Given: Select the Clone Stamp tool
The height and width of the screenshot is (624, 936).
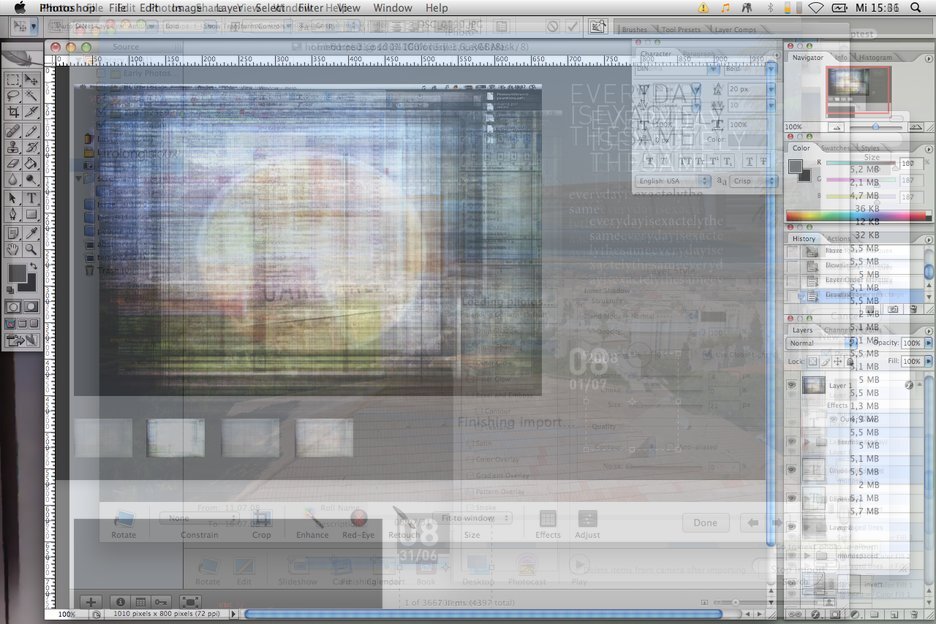Looking at the screenshot, I should pyautogui.click(x=13, y=147).
